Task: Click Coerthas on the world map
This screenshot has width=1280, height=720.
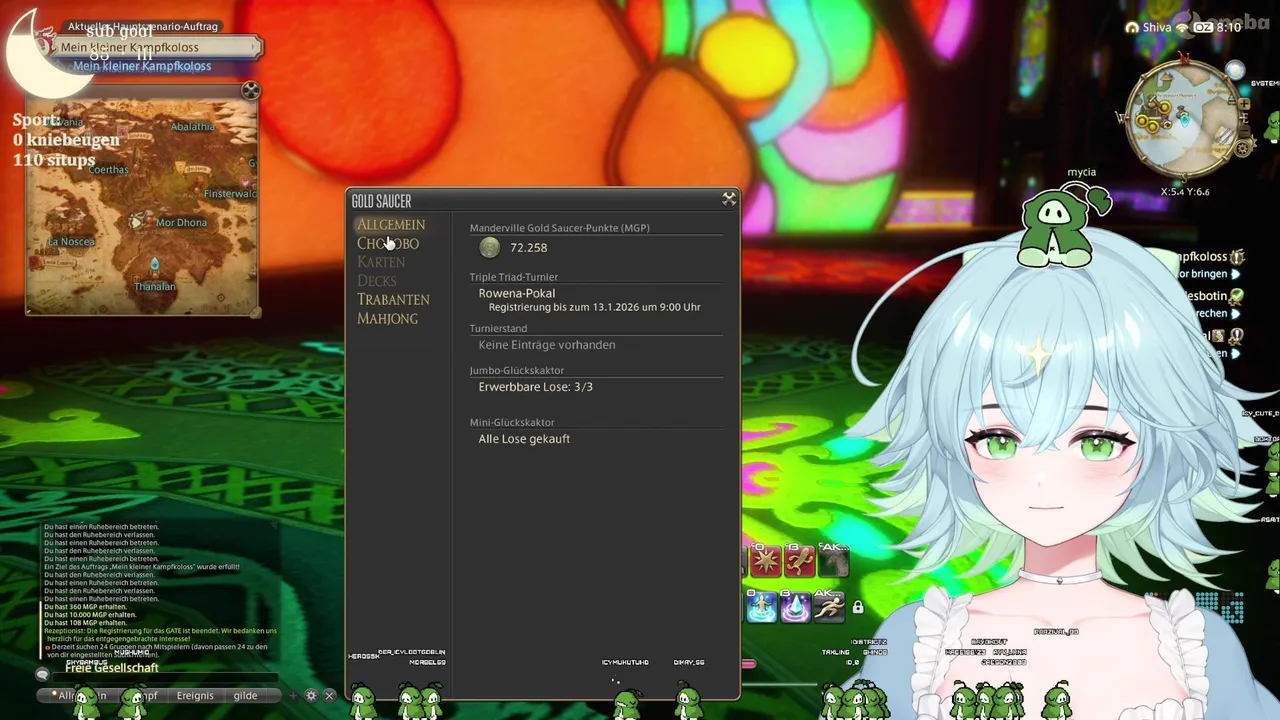Action: pyautogui.click(x=109, y=170)
